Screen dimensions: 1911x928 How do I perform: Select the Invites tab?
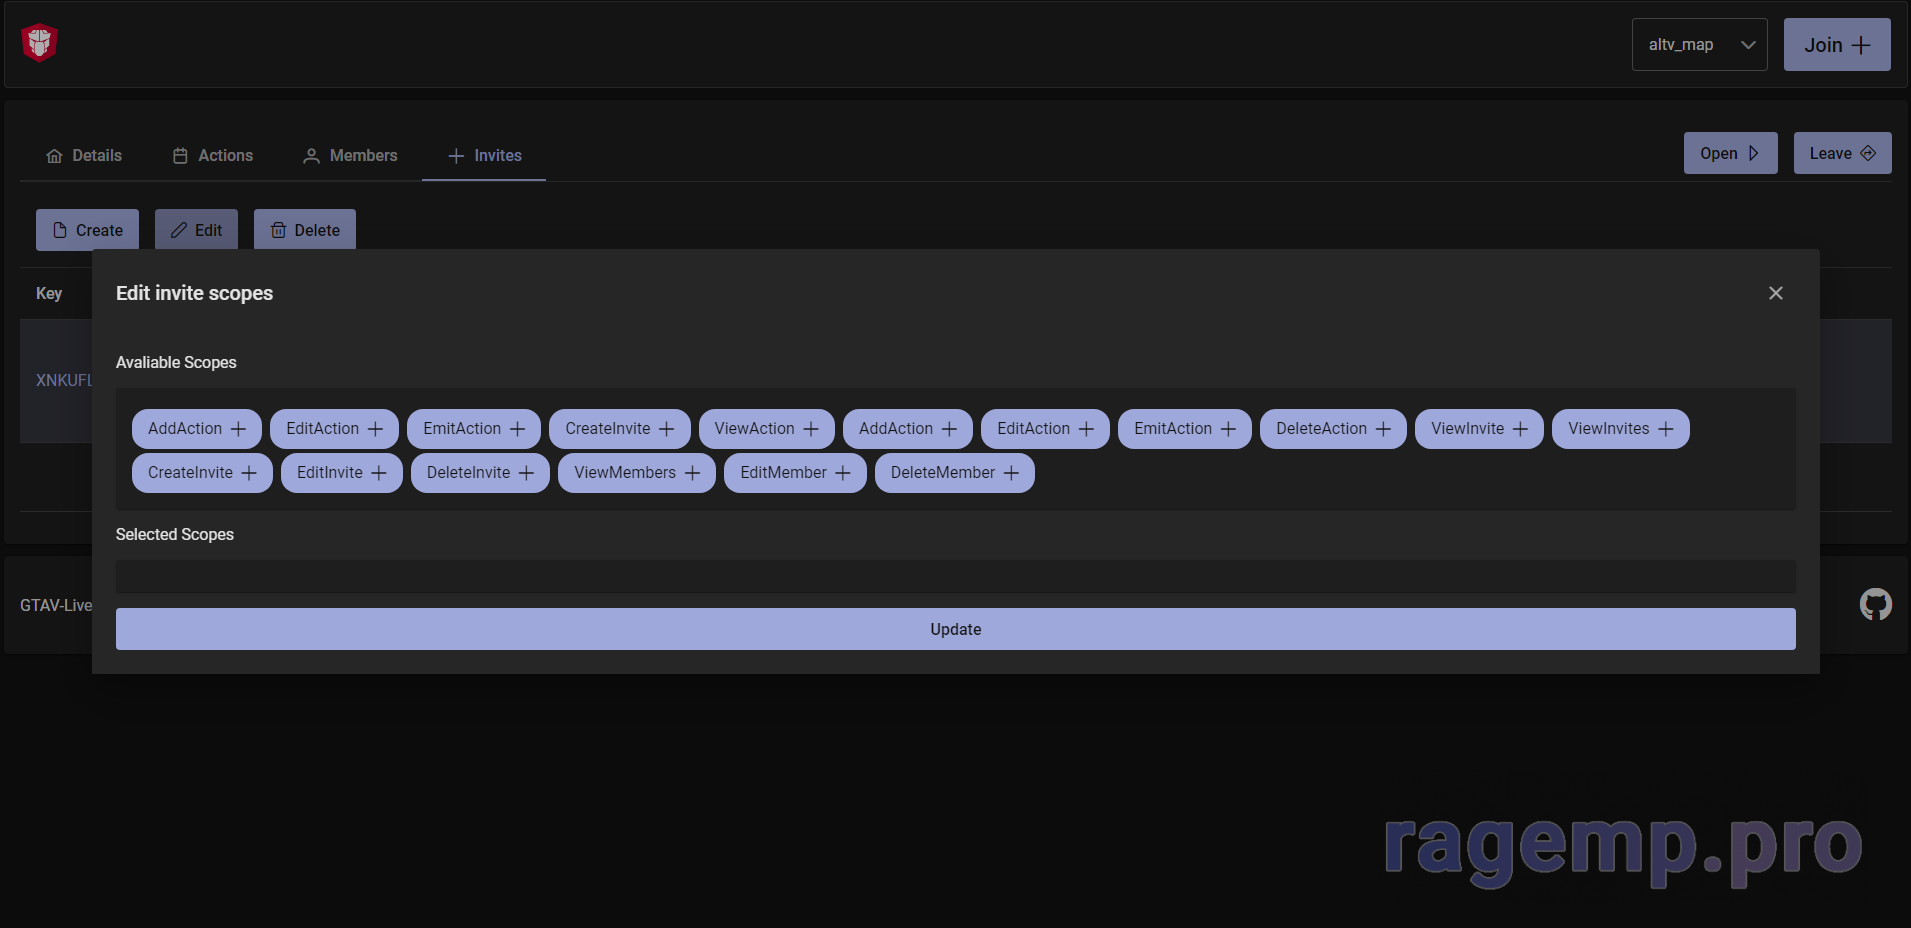coord(484,155)
